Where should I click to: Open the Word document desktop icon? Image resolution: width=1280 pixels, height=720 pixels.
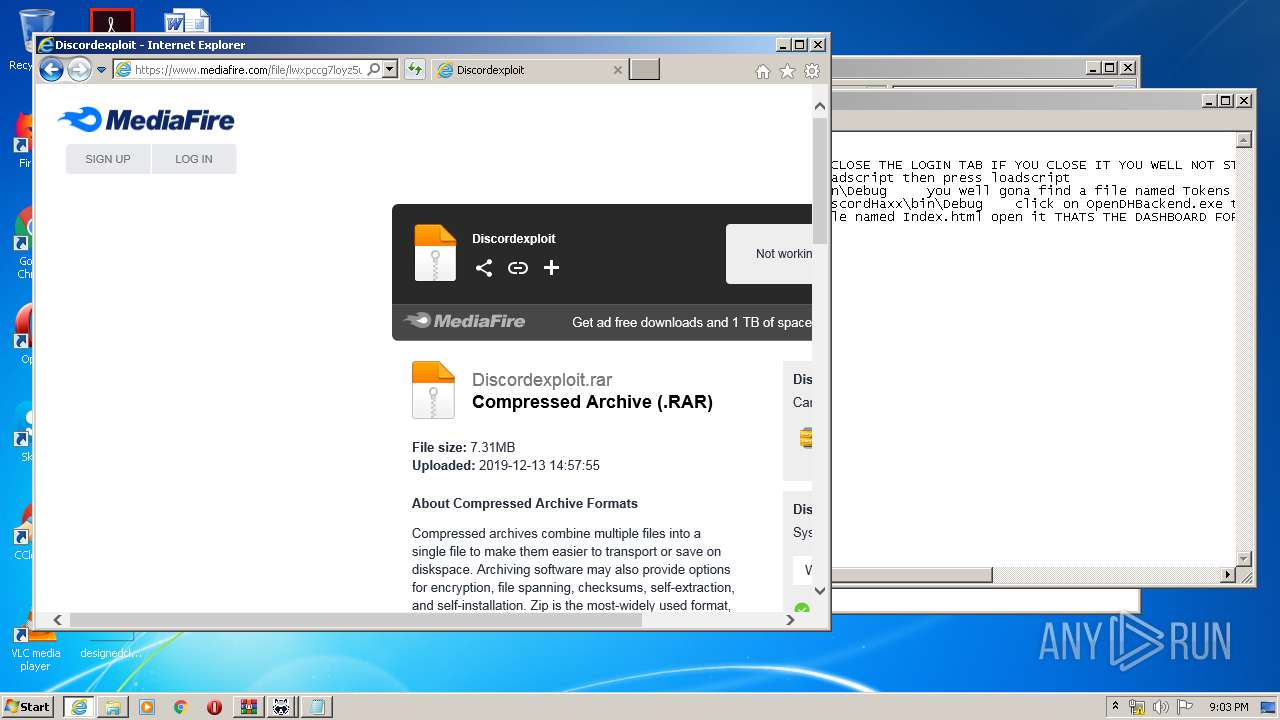click(187, 22)
